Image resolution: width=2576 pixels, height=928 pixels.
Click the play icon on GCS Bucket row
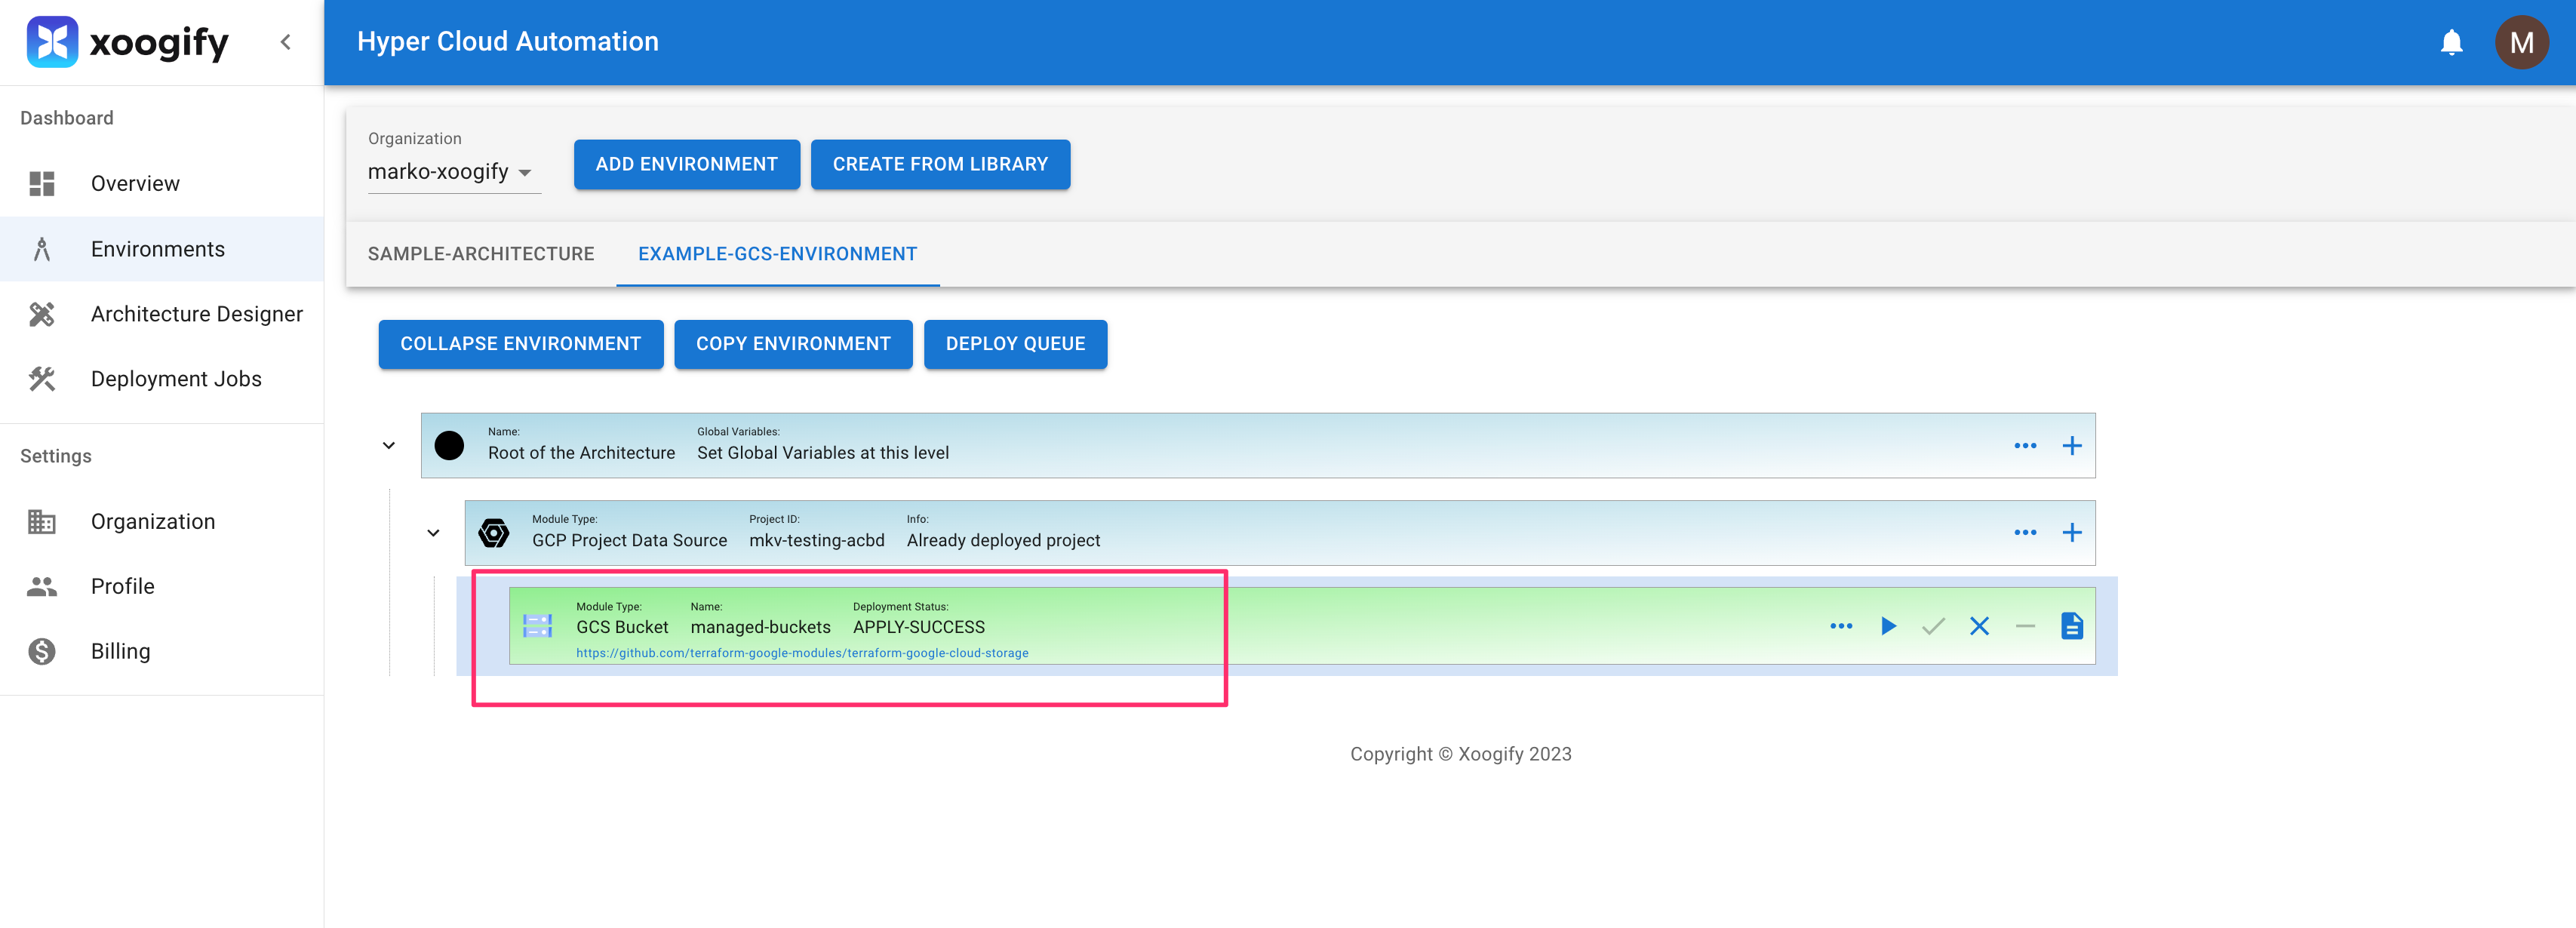1888,626
